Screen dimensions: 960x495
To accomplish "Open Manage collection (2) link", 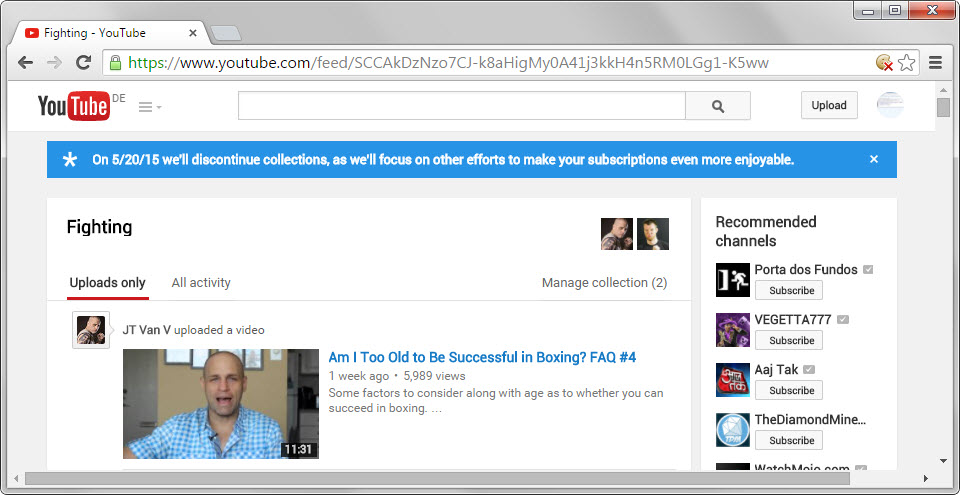I will point(604,283).
